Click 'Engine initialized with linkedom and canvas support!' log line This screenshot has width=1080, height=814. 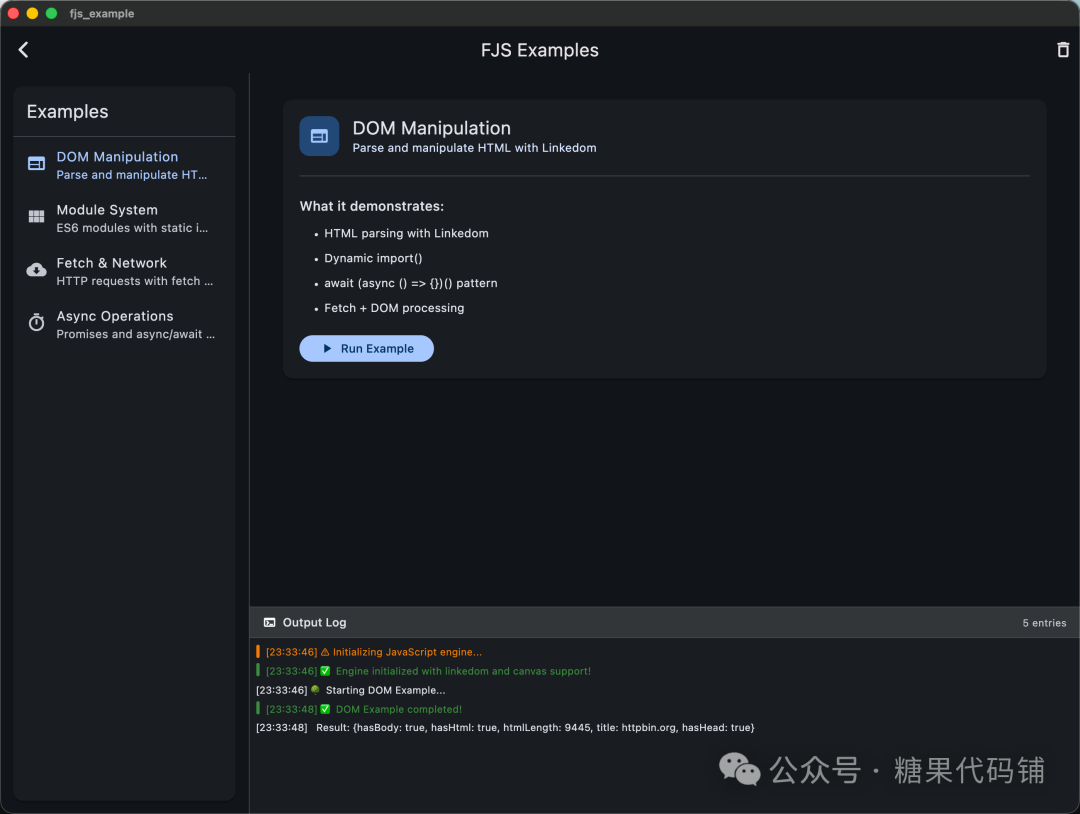(x=463, y=671)
